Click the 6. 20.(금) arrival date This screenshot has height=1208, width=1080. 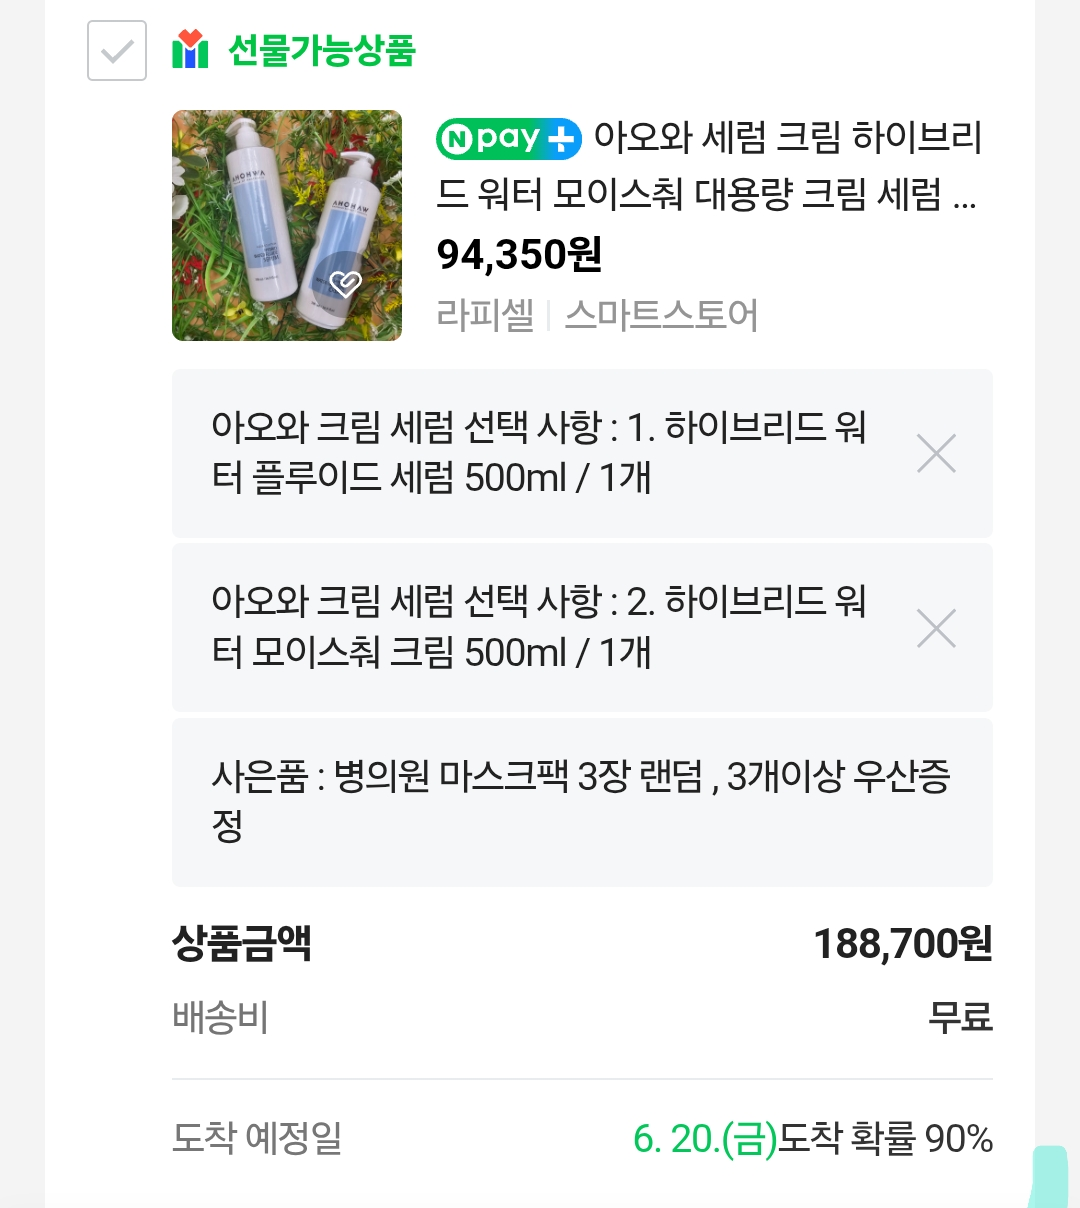click(705, 1138)
